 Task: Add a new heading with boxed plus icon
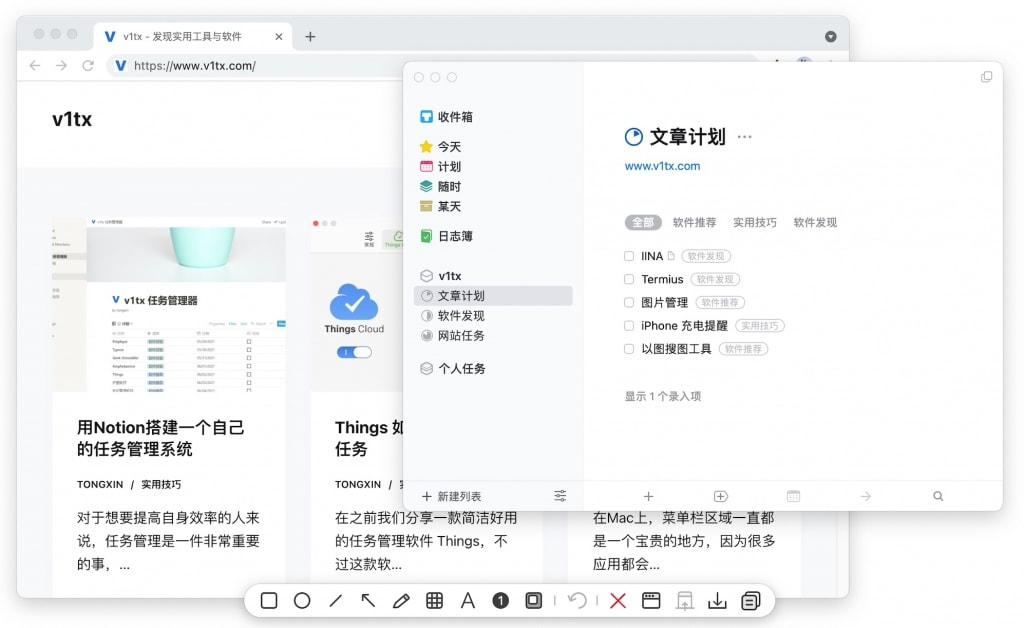point(721,496)
